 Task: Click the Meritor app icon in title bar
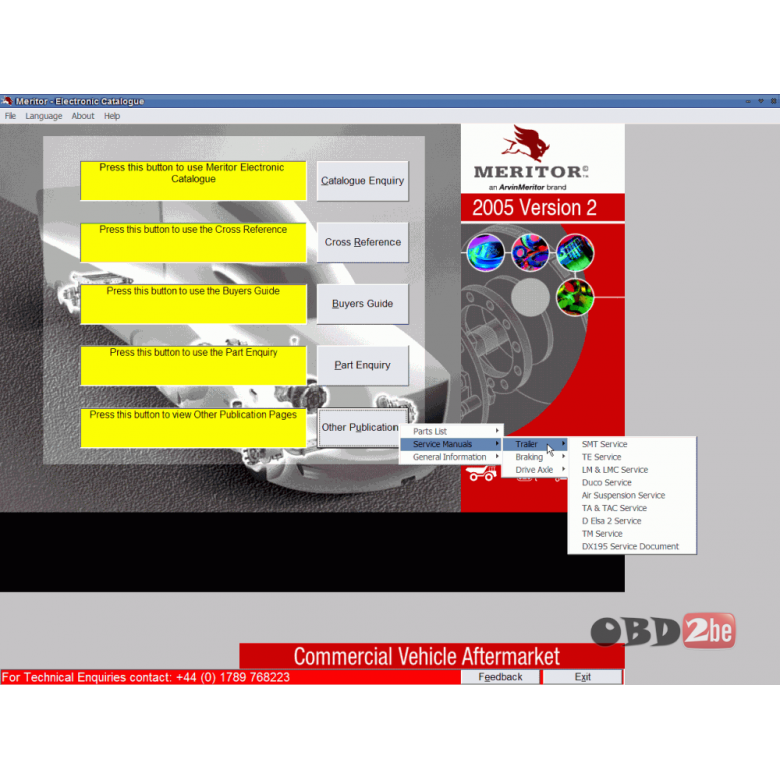(x=7, y=101)
